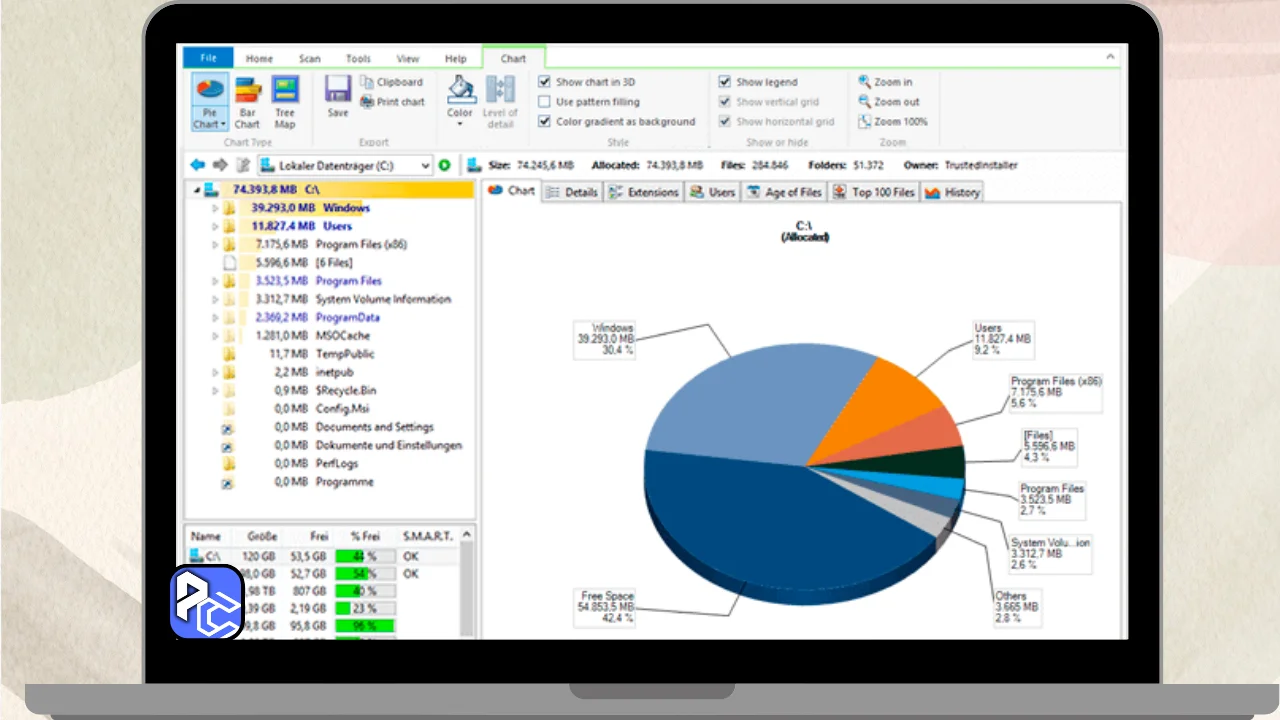The image size is (1280, 720).
Task: Click the TempPublic folder icon
Action: point(229,354)
